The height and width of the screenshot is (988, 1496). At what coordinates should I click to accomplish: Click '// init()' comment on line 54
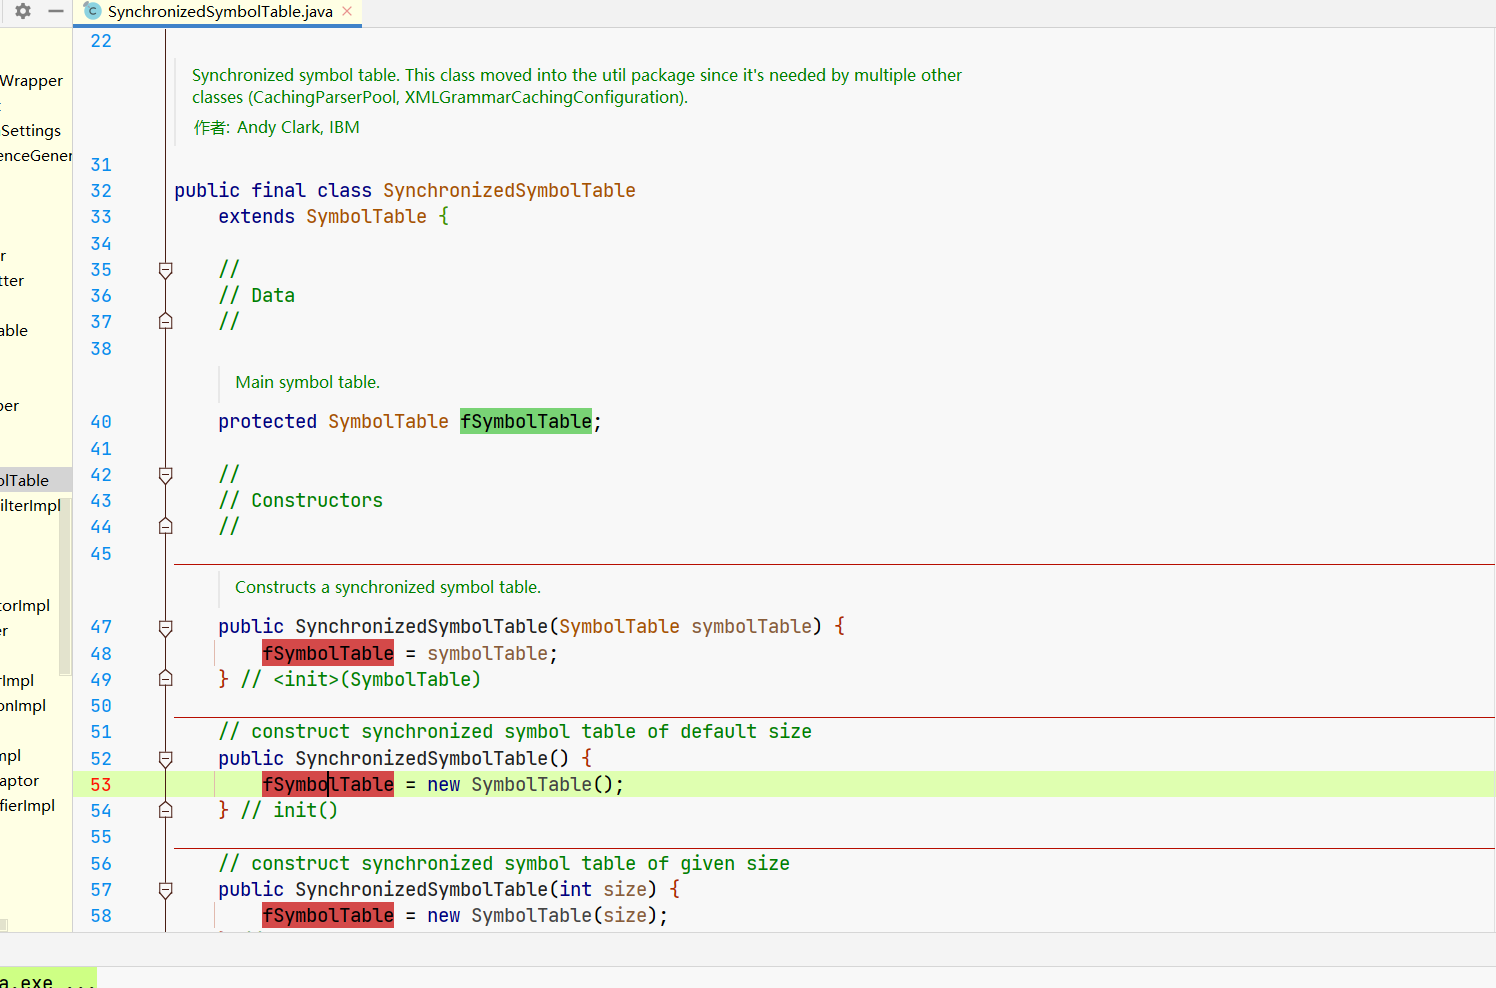289,811
